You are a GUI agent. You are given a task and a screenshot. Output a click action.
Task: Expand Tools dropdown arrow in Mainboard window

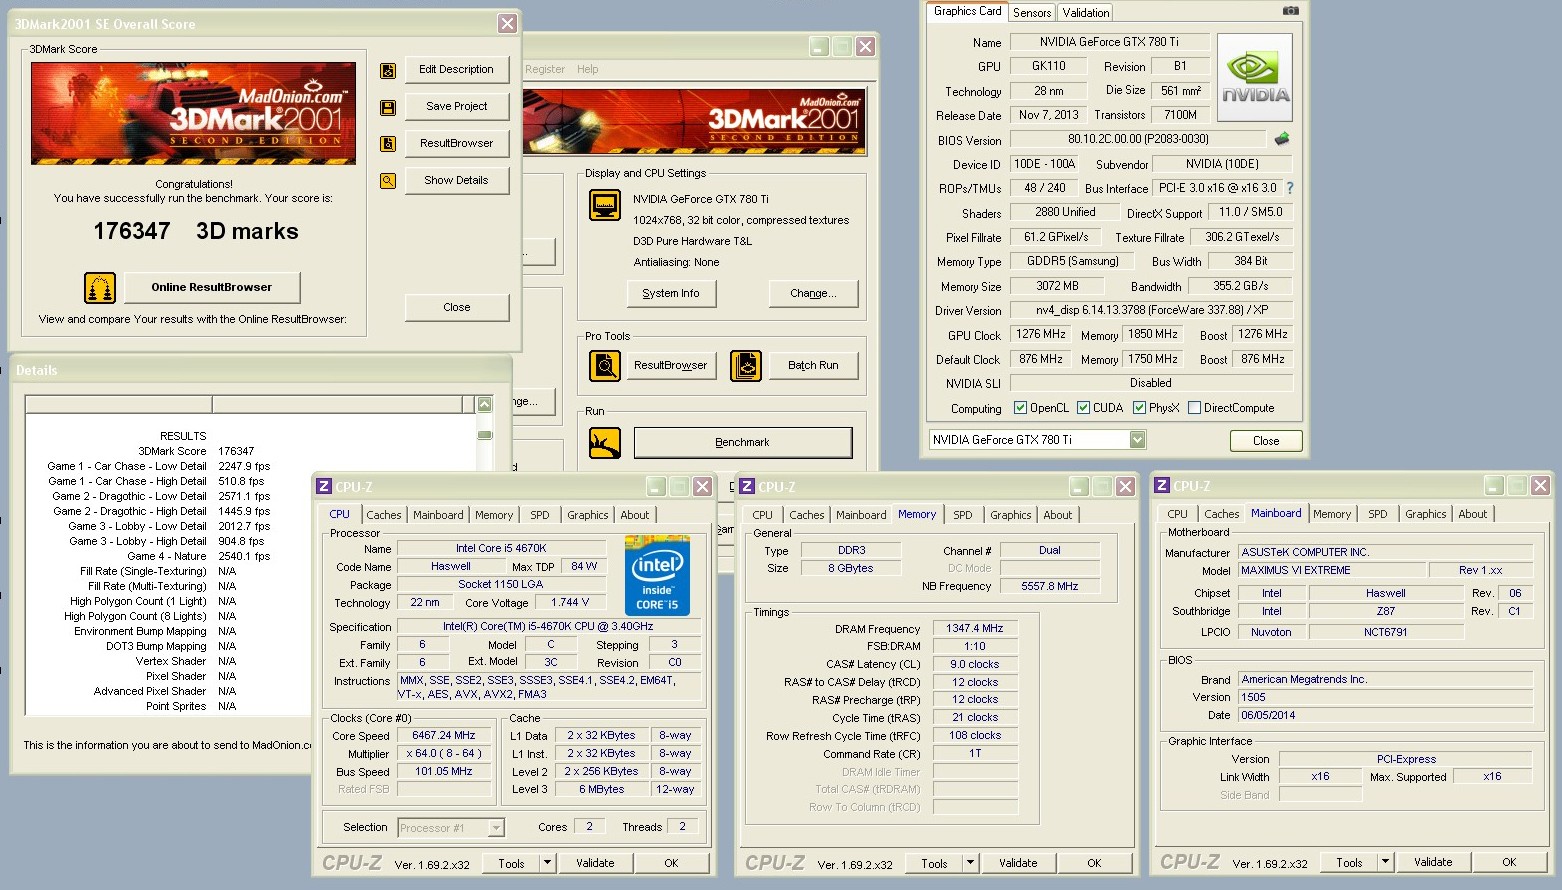point(1385,862)
